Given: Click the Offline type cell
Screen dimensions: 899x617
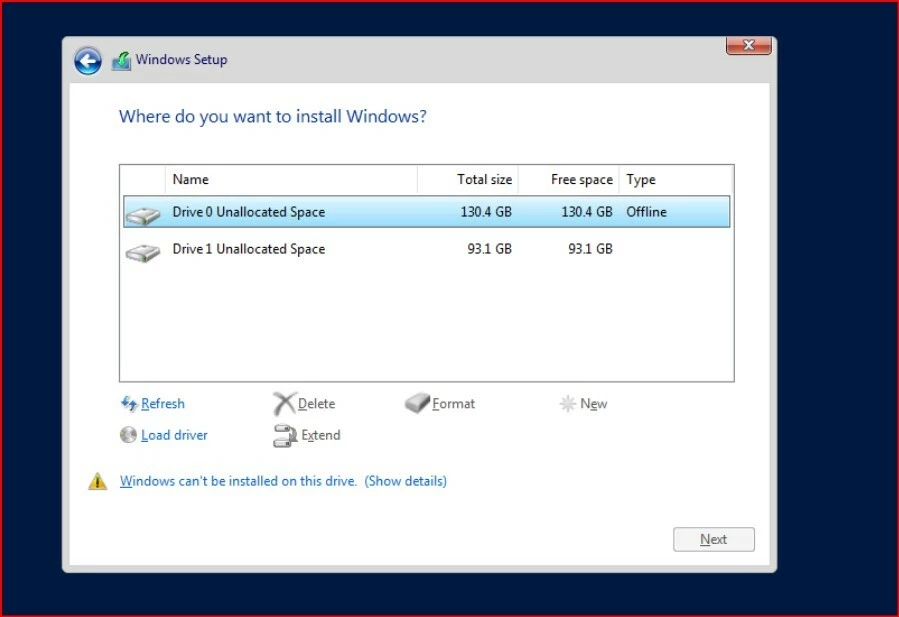Looking at the screenshot, I should 647,212.
